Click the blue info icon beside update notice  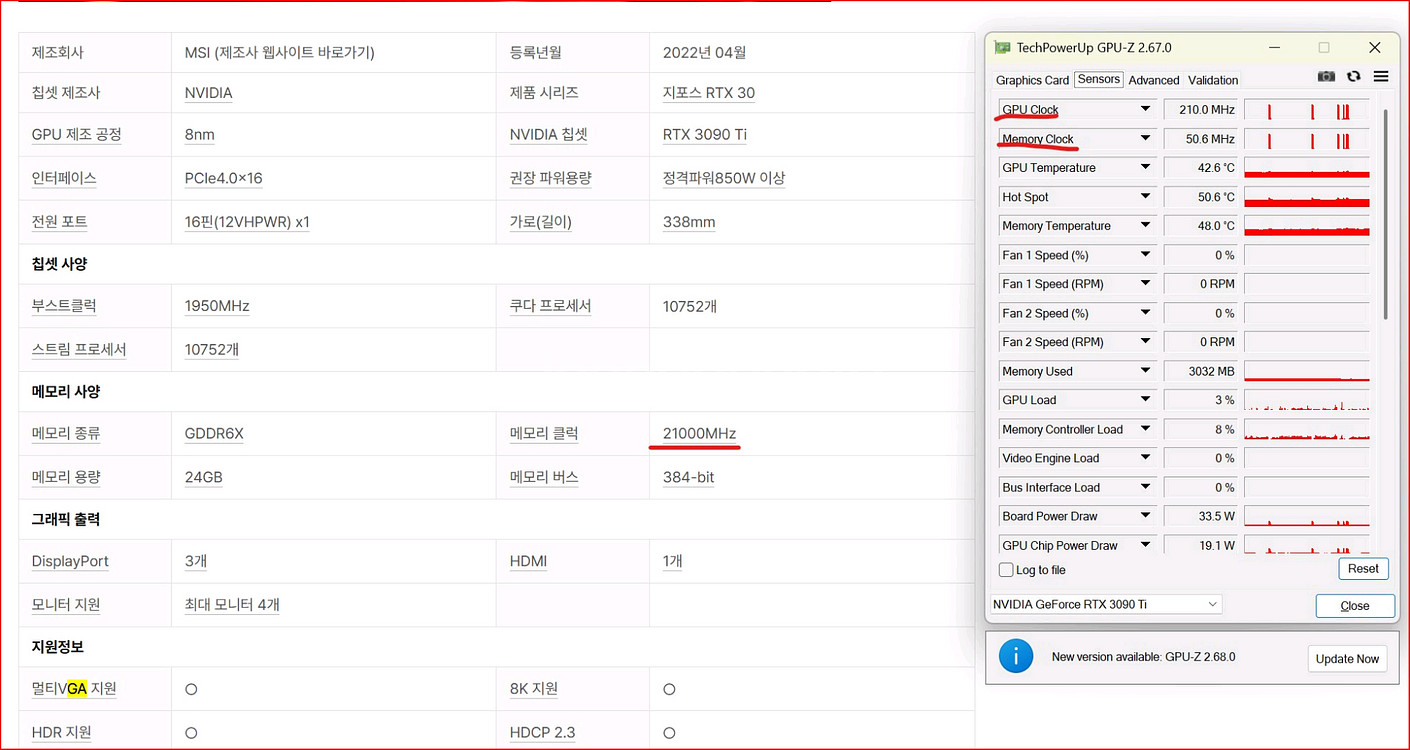[x=1016, y=657]
